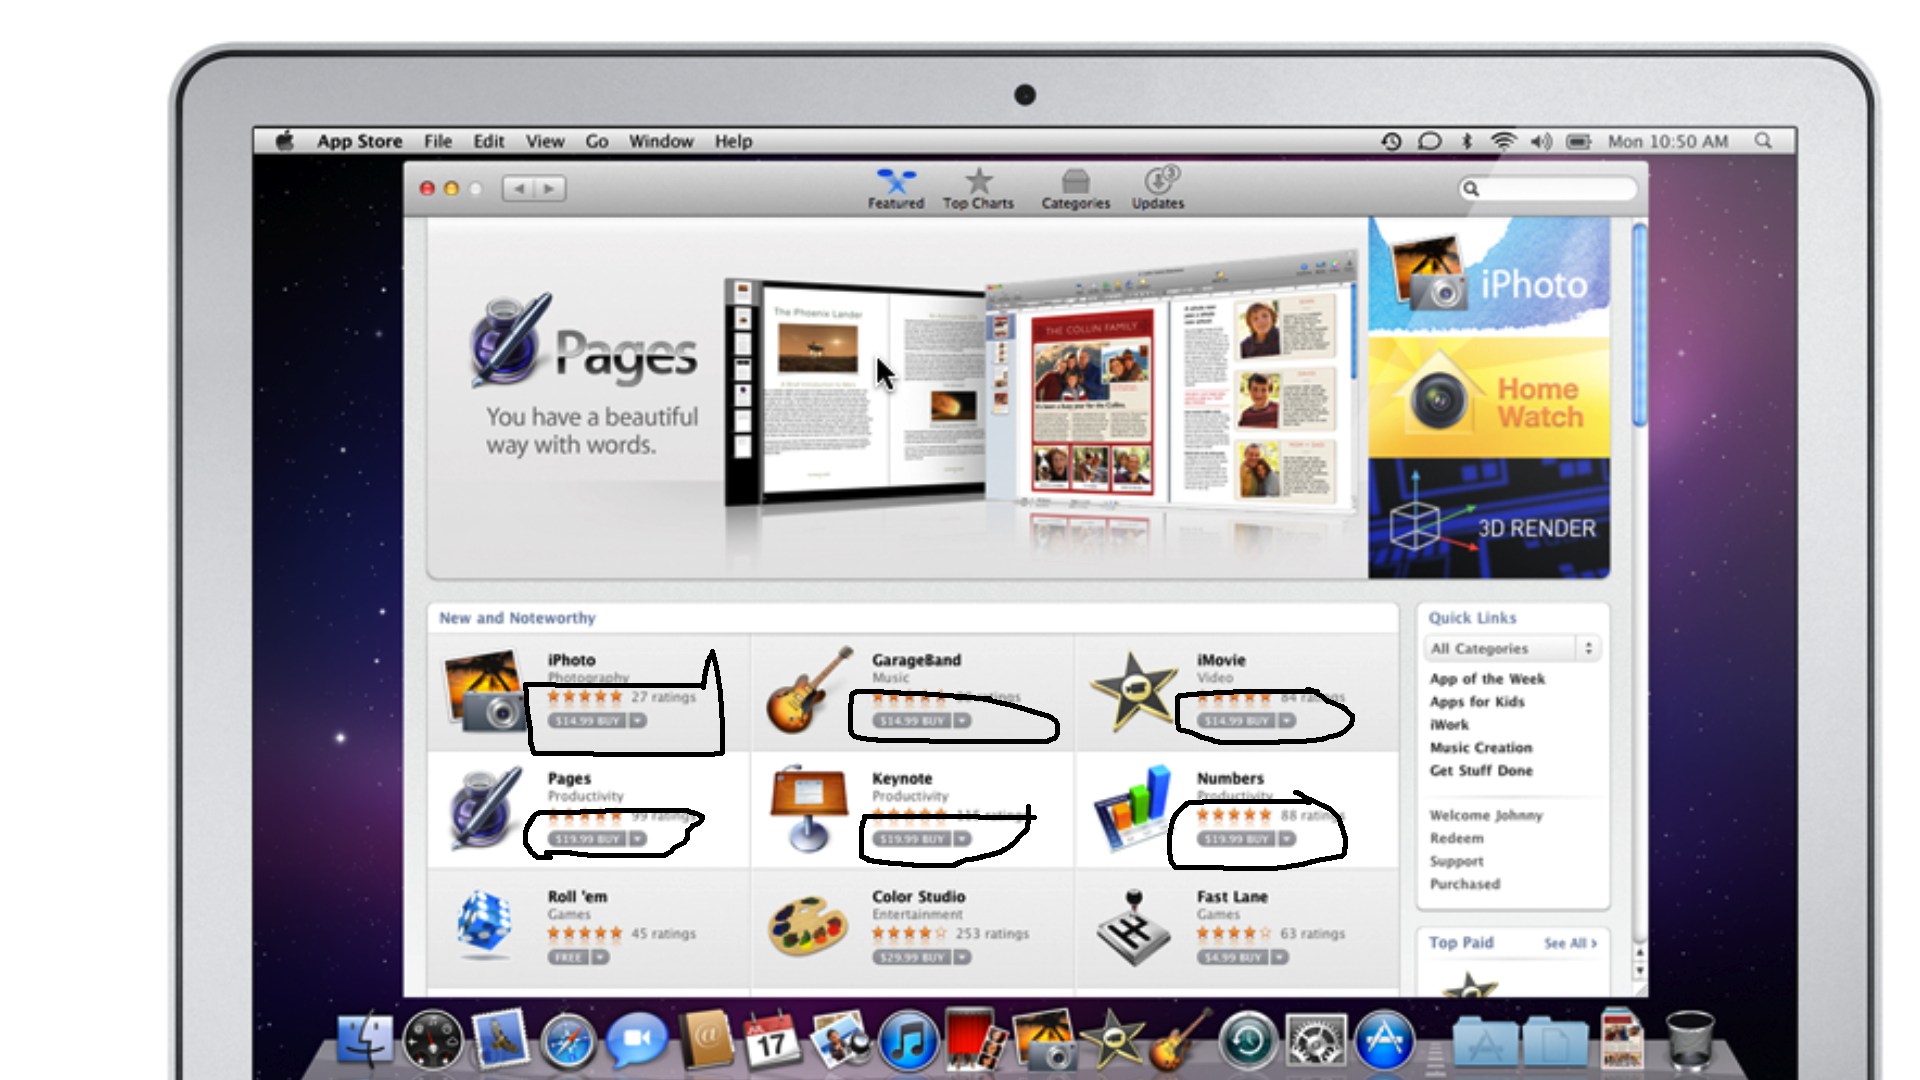Select the Featured toolbar icon

[x=895, y=183]
